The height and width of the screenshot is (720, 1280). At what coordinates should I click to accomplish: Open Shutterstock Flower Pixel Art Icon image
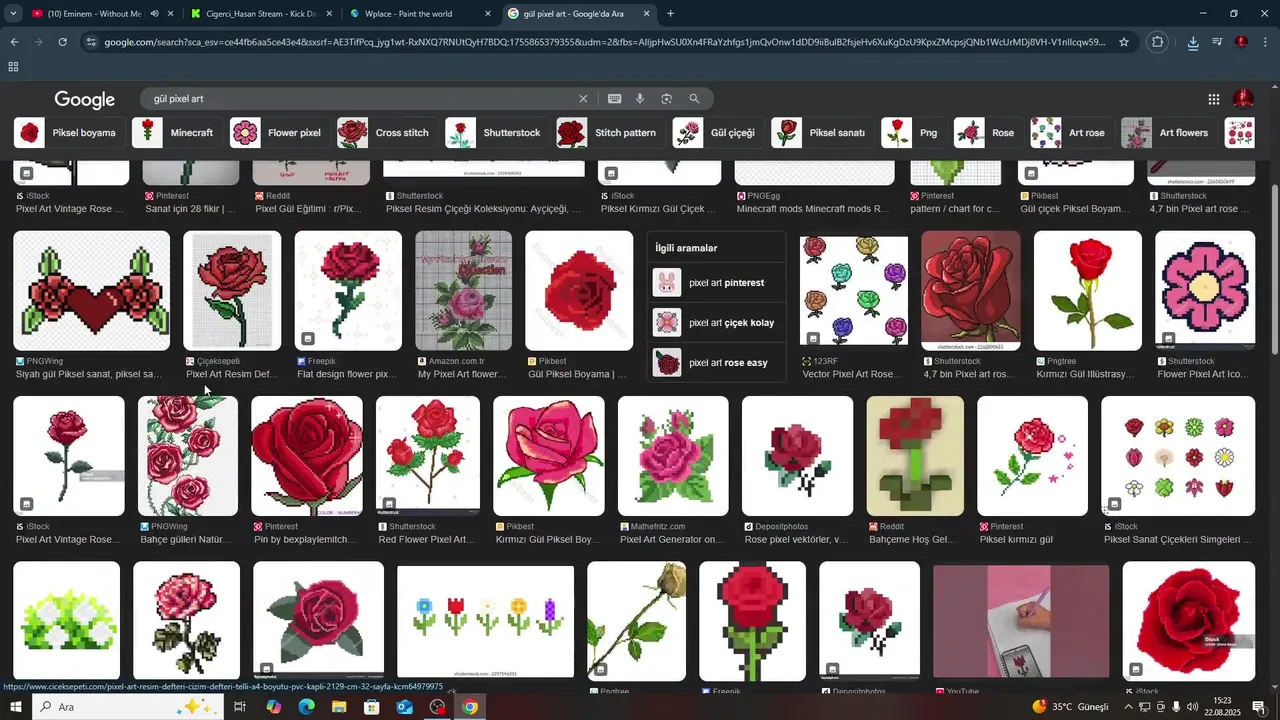point(1205,291)
